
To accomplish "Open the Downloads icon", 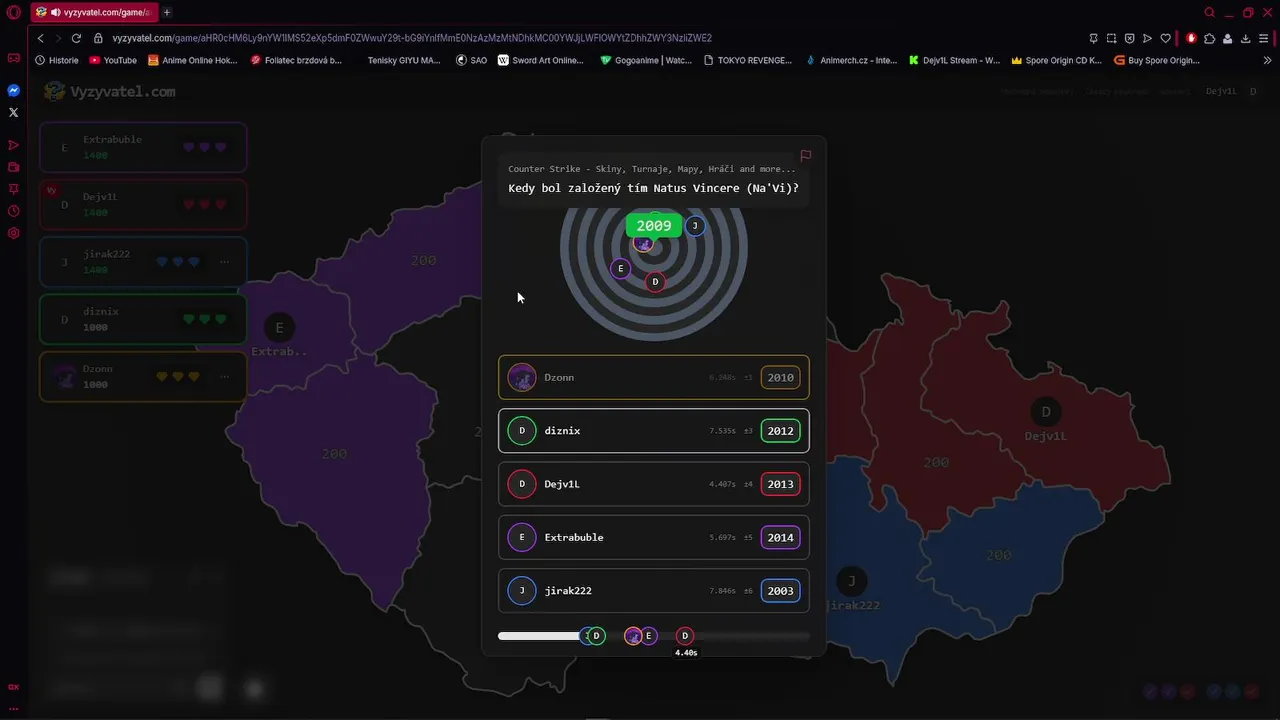I will point(1245,38).
